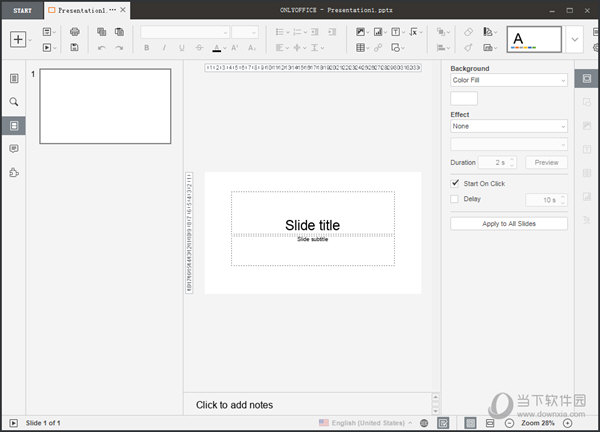The height and width of the screenshot is (432, 600).
Task: Click the Insert Shape icon
Action: click(x=395, y=48)
